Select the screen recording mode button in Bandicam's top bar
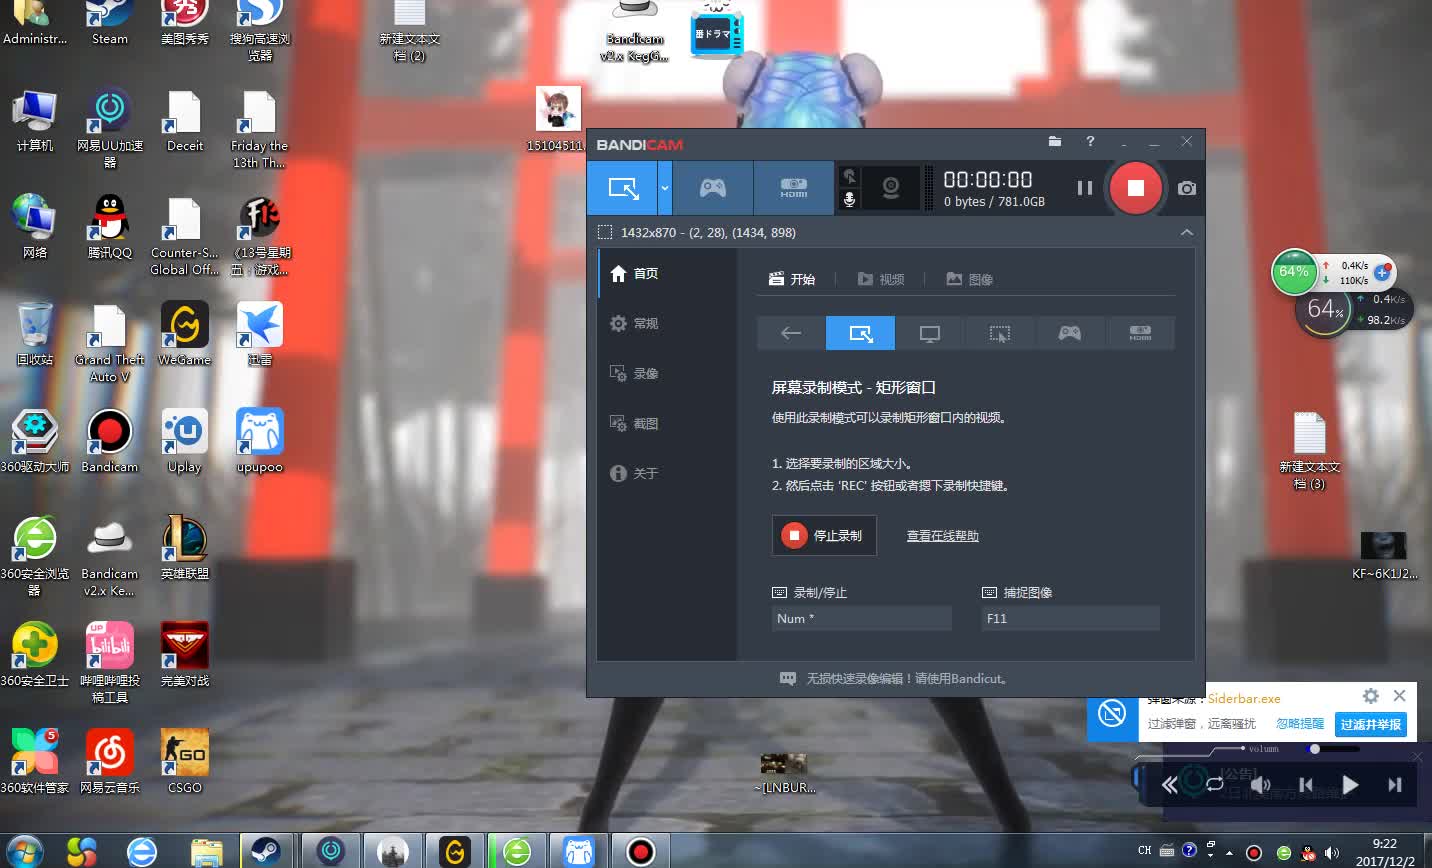This screenshot has height=868, width=1432. click(622, 188)
